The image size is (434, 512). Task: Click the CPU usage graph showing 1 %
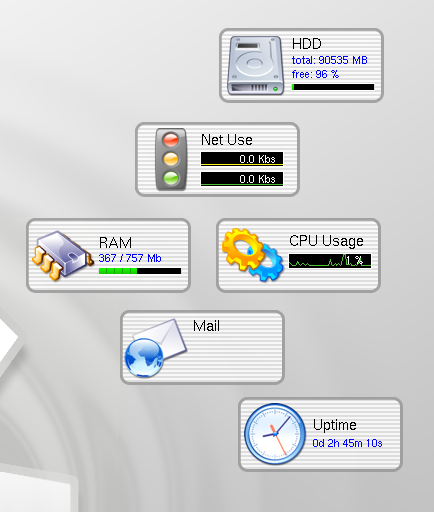pyautogui.click(x=330, y=261)
